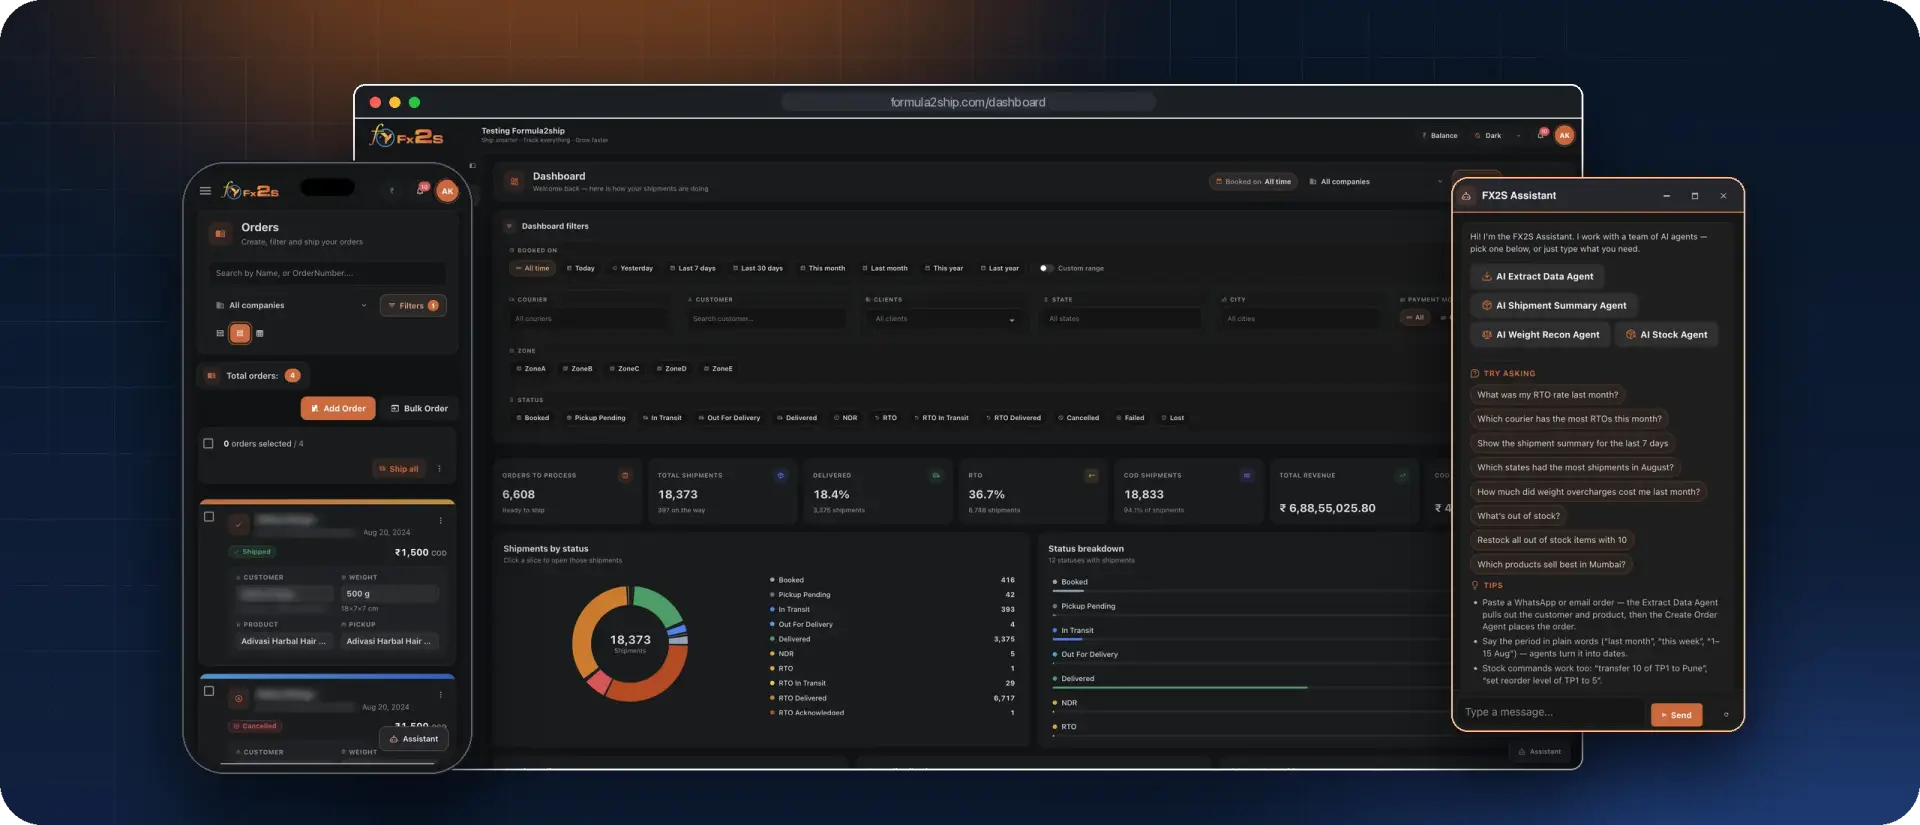
Task: Open the hamburger menu in the mobile view
Action: pyautogui.click(x=205, y=191)
